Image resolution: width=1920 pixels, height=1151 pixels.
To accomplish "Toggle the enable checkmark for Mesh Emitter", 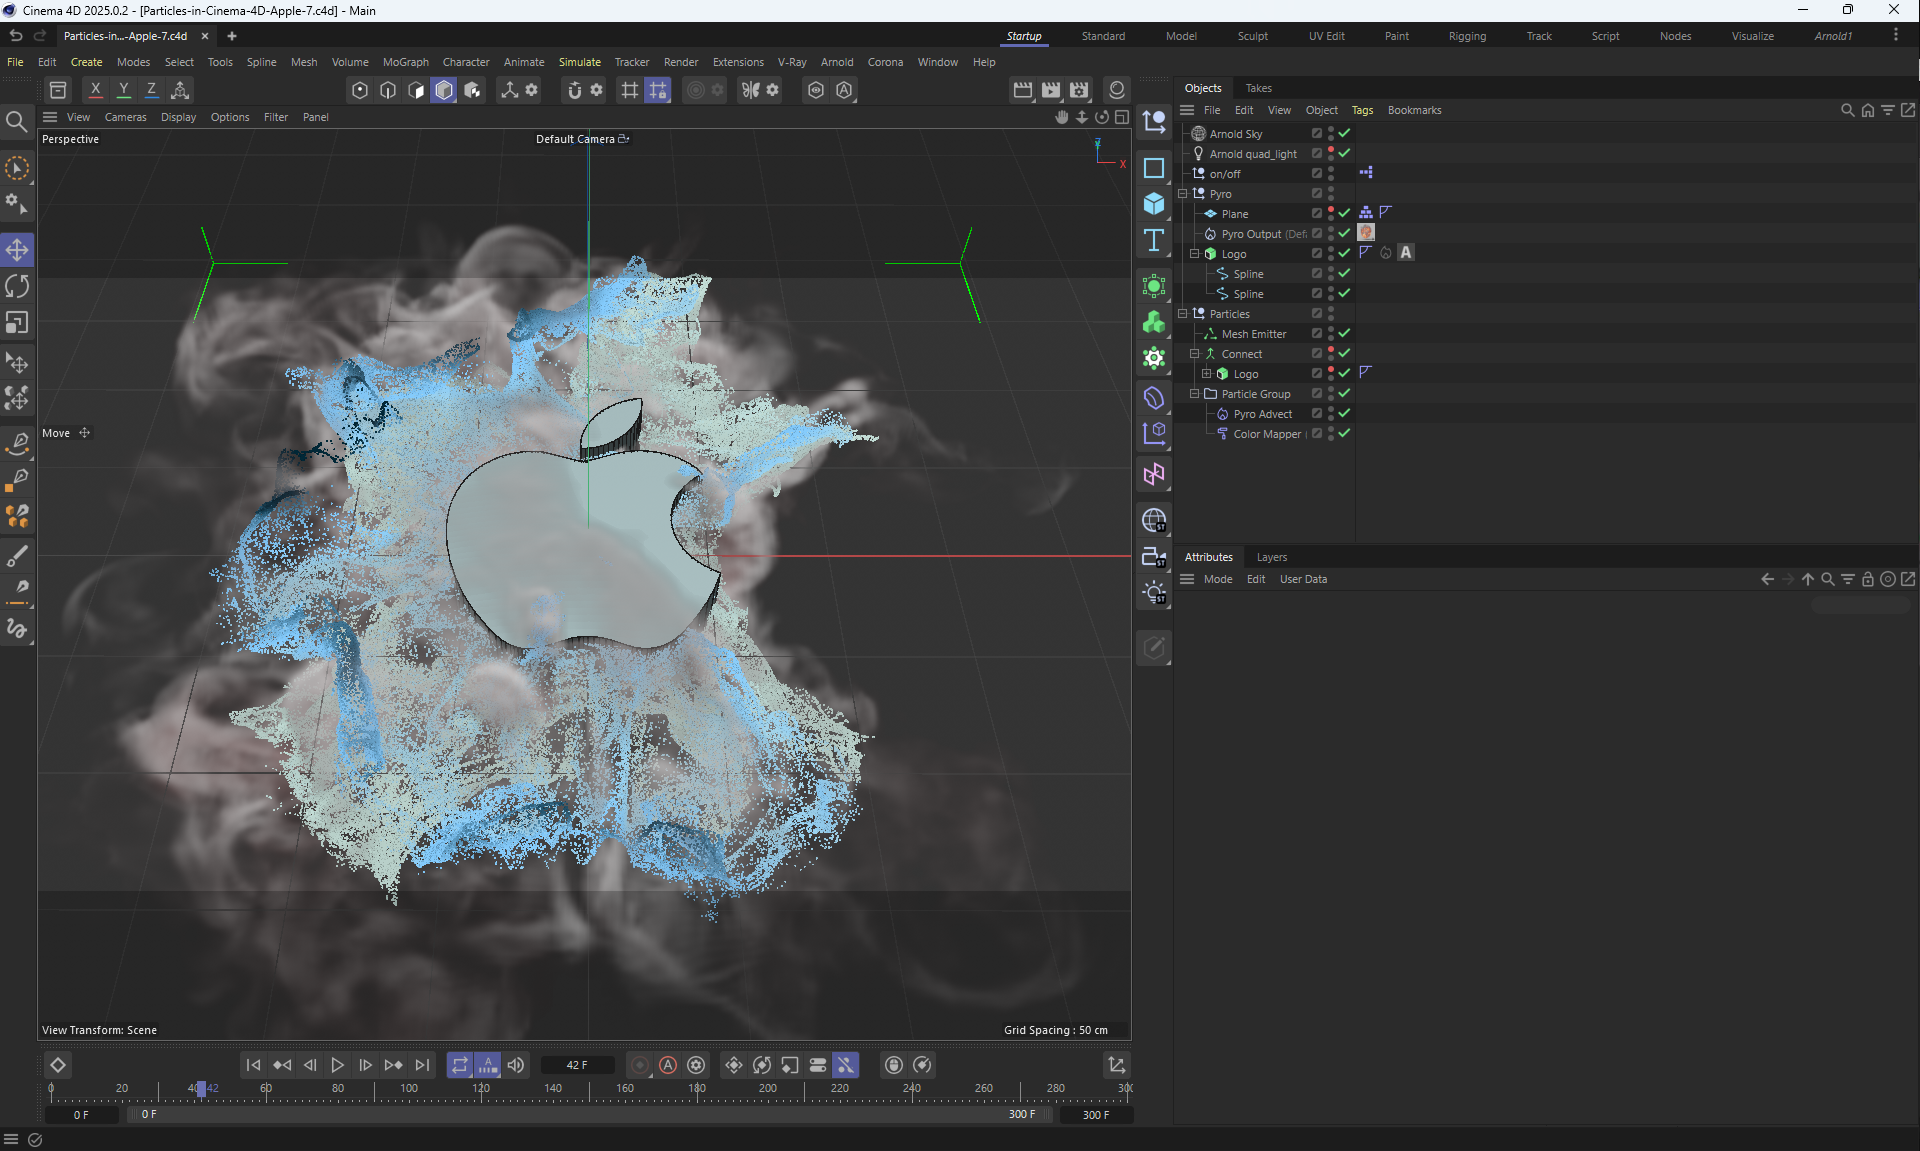I will (x=1345, y=333).
